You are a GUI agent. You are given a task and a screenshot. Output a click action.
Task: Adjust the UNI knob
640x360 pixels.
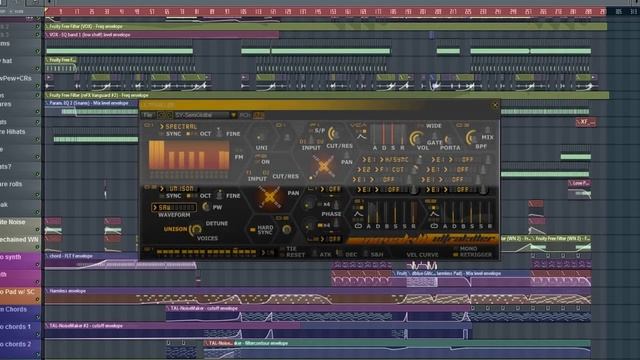click(261, 137)
